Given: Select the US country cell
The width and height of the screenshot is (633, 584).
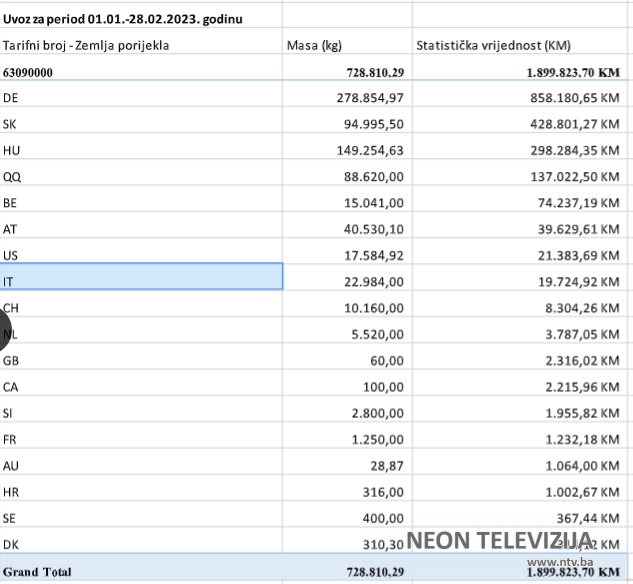Looking at the screenshot, I should pos(11,255).
